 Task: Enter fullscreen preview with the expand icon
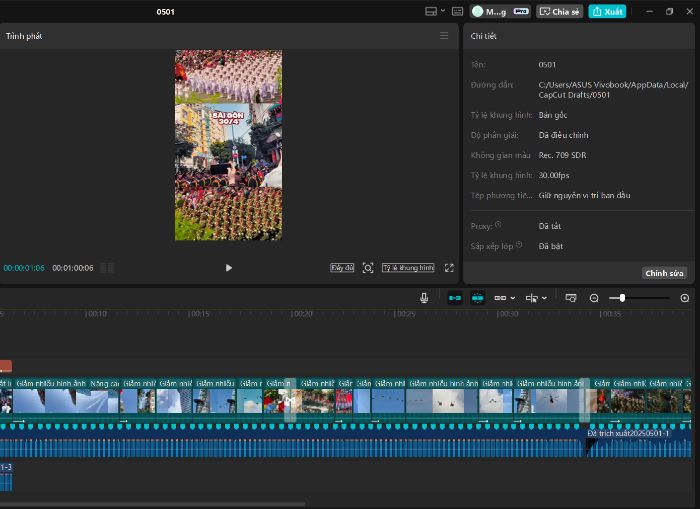click(449, 268)
